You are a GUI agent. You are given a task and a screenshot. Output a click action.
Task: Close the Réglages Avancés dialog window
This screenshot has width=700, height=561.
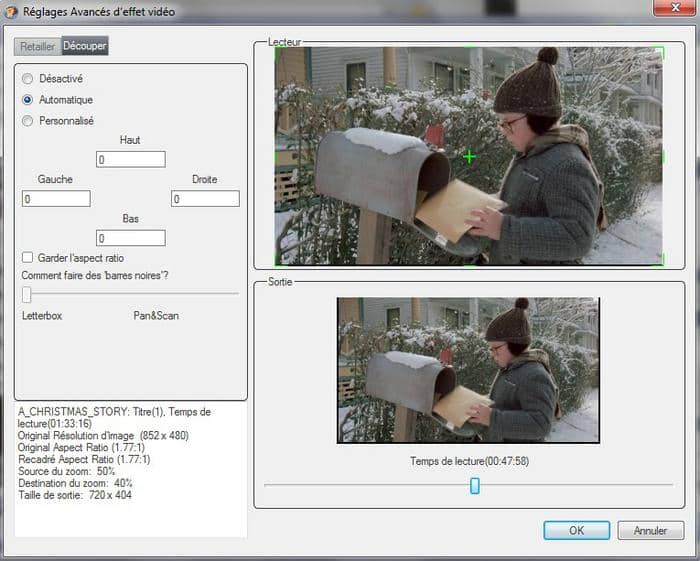point(675,8)
